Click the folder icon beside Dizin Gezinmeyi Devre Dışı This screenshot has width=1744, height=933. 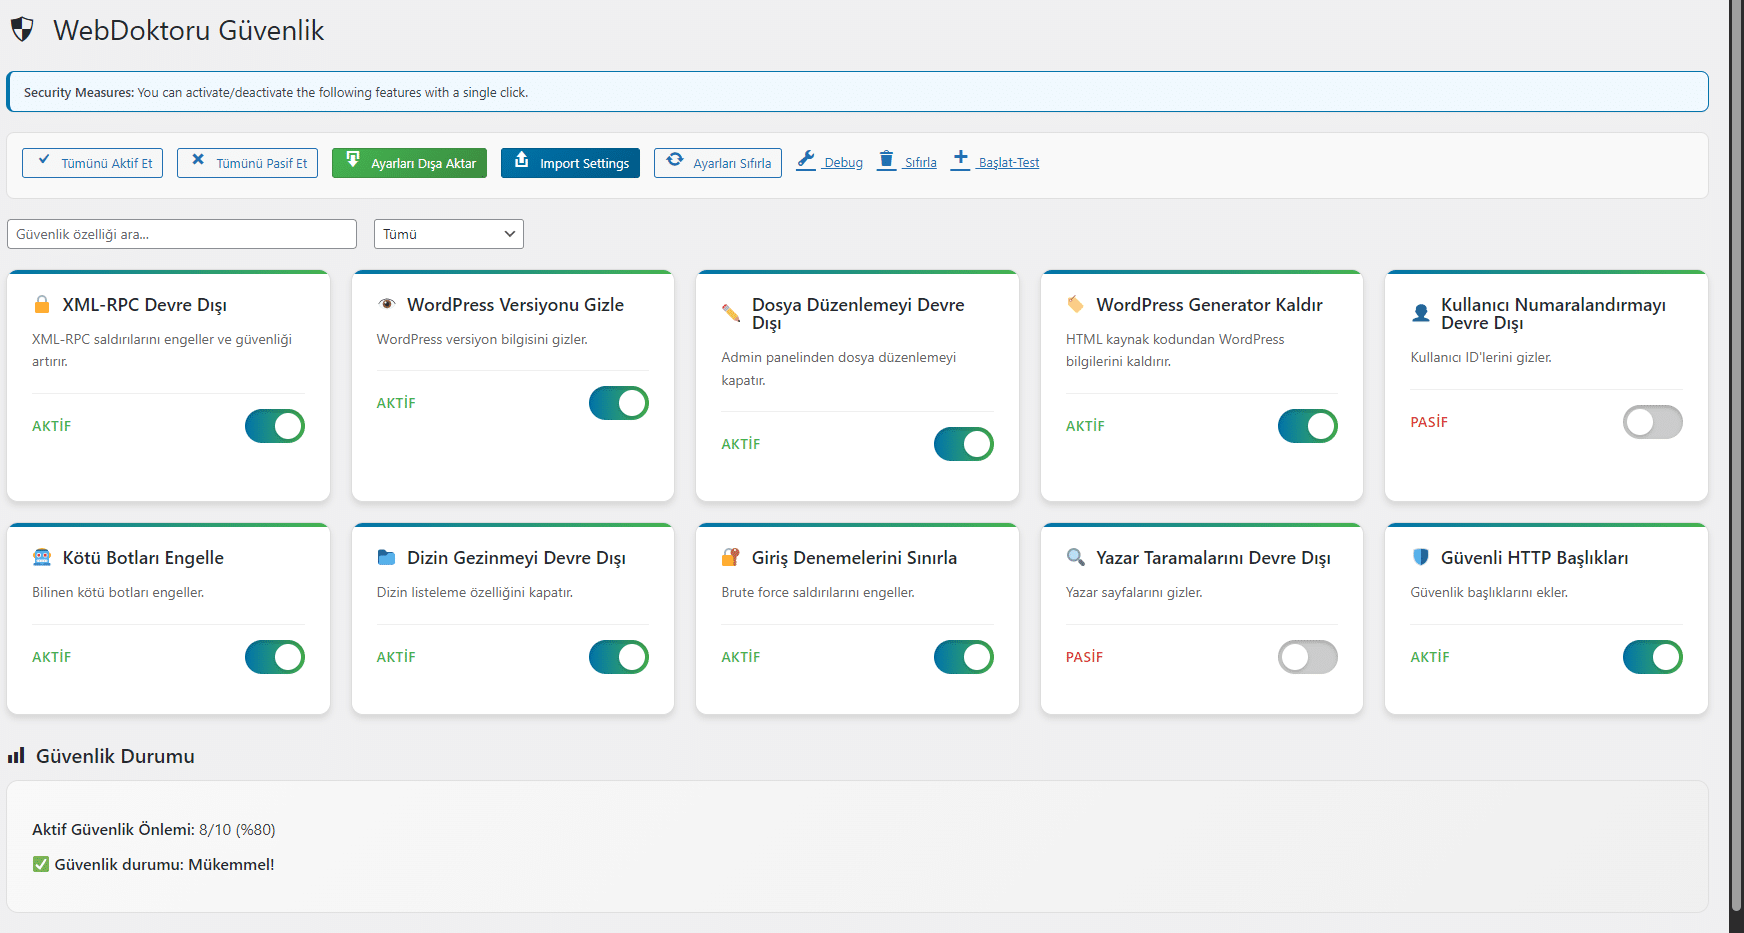tap(386, 557)
